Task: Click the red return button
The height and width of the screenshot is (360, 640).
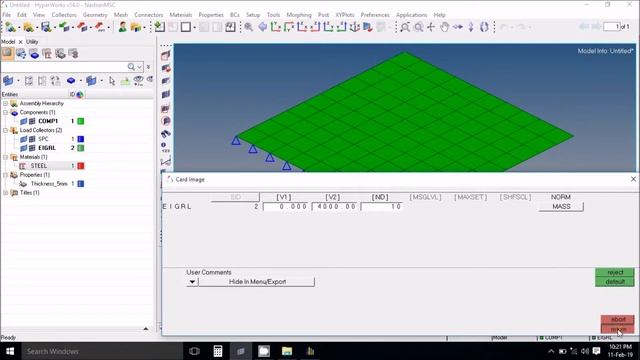Action: [618, 329]
